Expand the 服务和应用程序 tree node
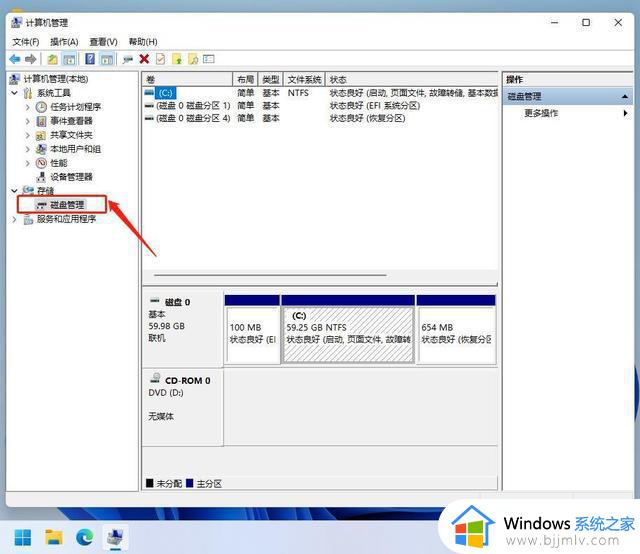This screenshot has width=640, height=554. click(15, 219)
